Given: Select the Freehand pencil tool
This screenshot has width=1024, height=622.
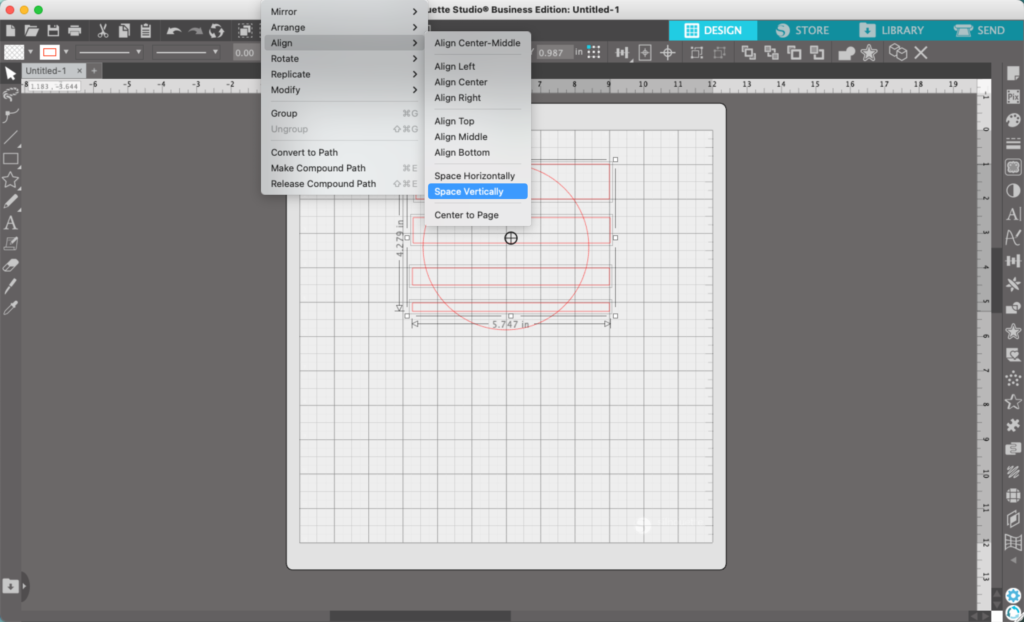Looking at the screenshot, I should (10, 201).
